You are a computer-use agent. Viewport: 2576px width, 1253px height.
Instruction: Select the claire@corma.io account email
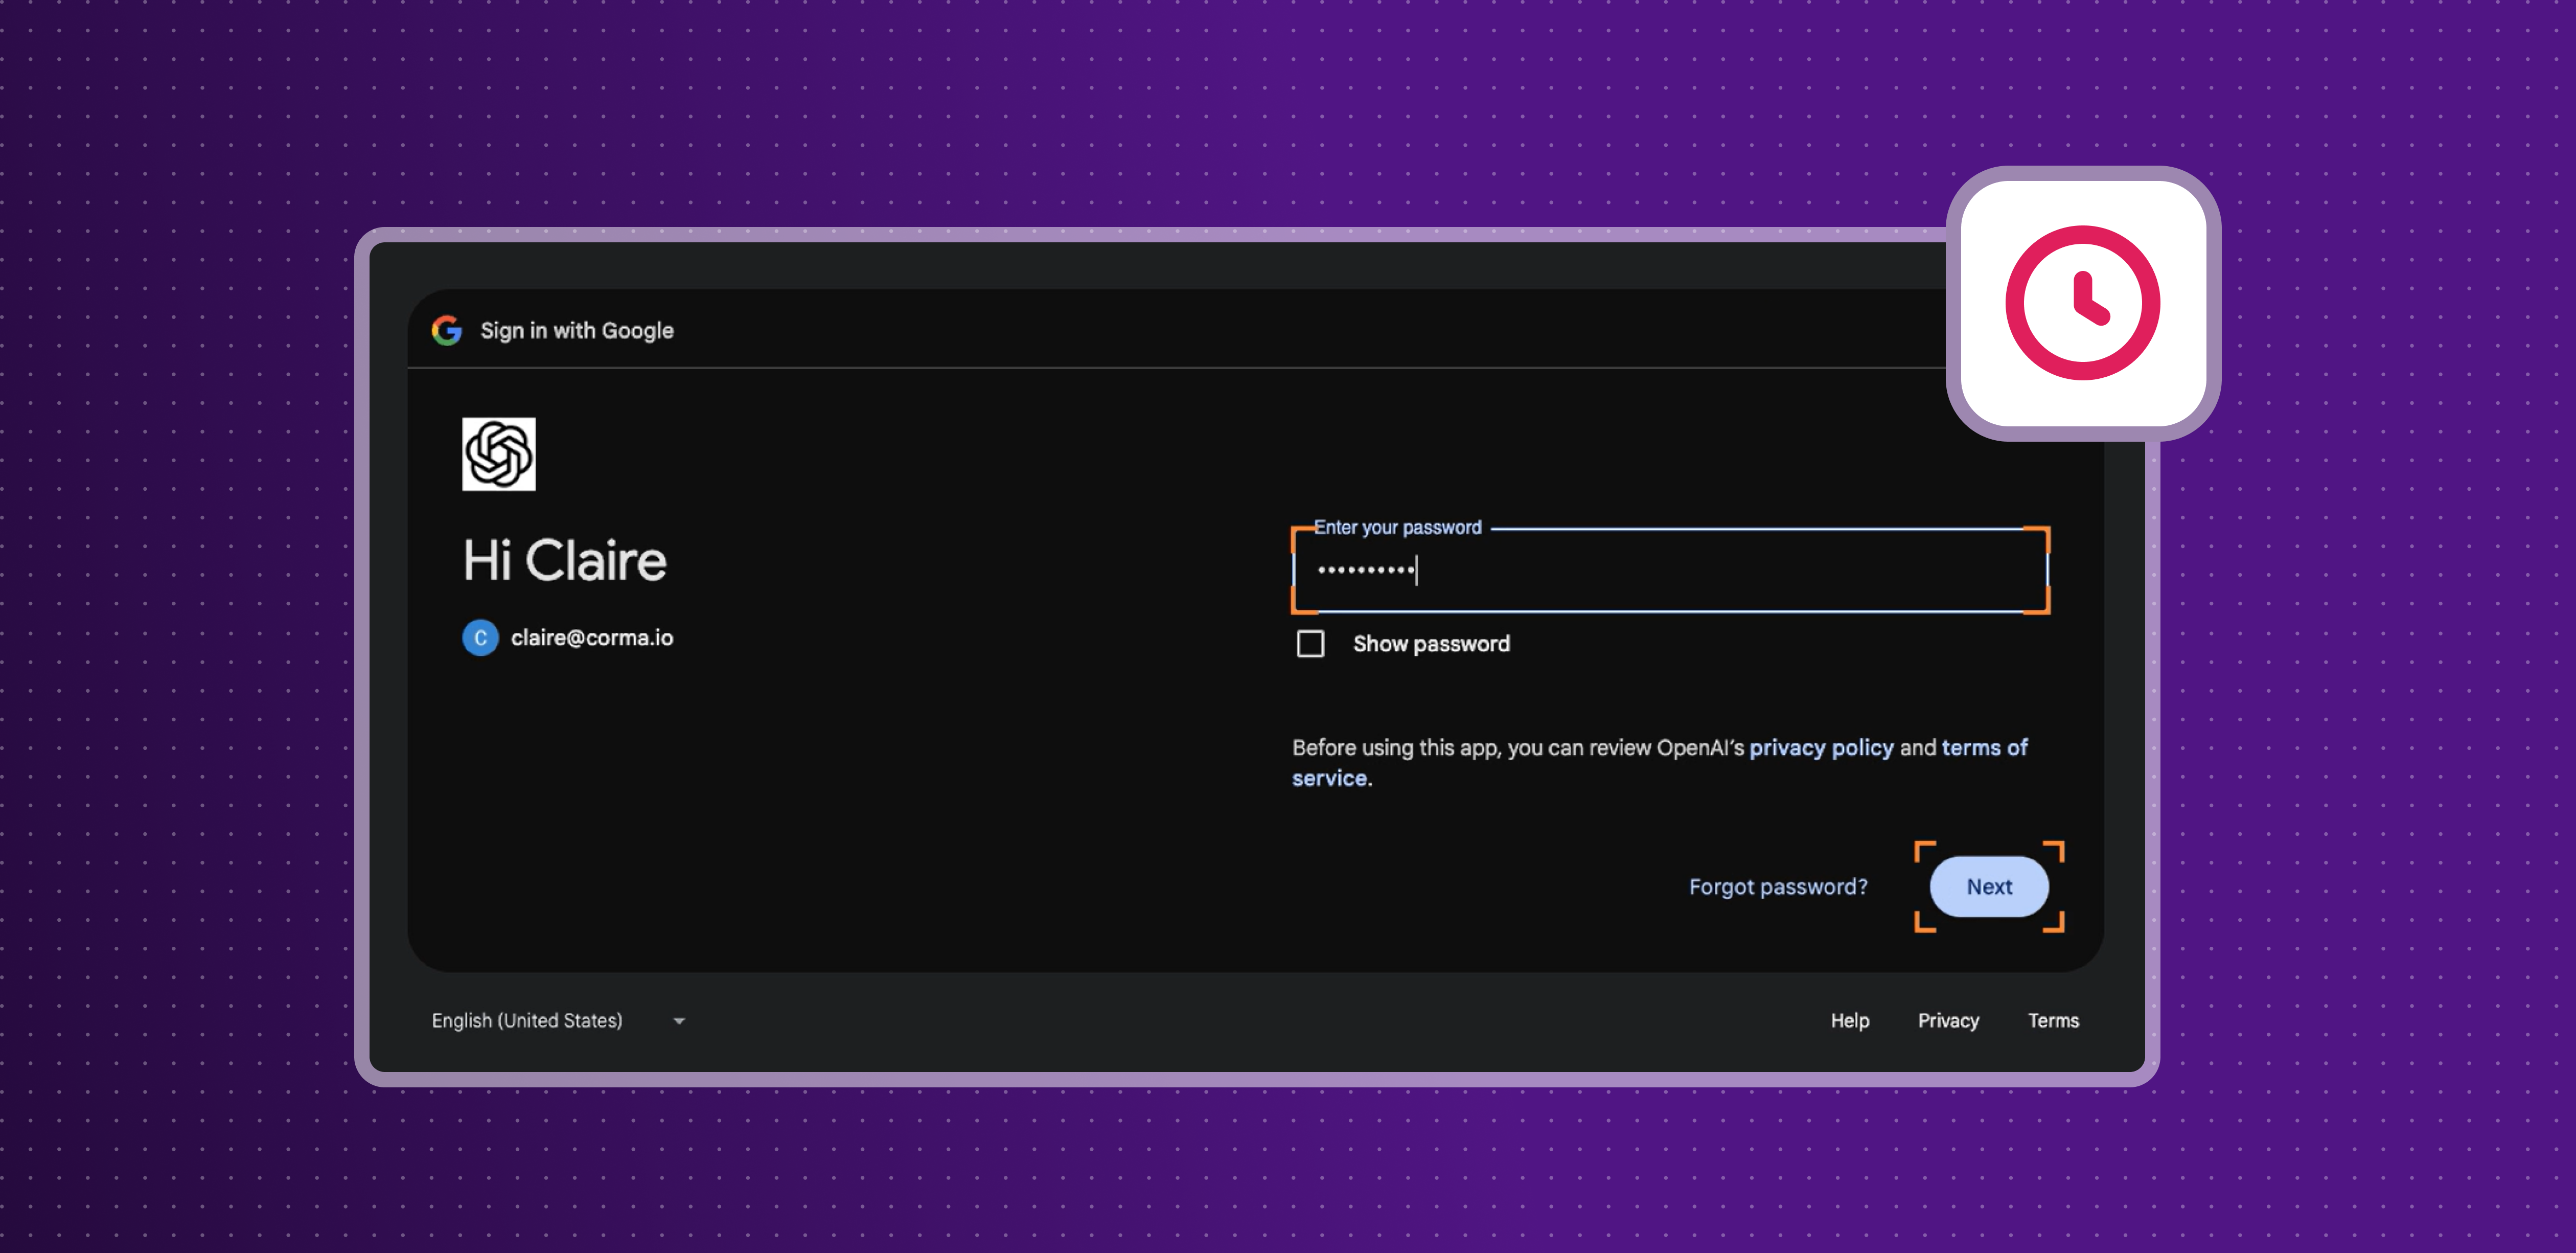[x=592, y=638]
